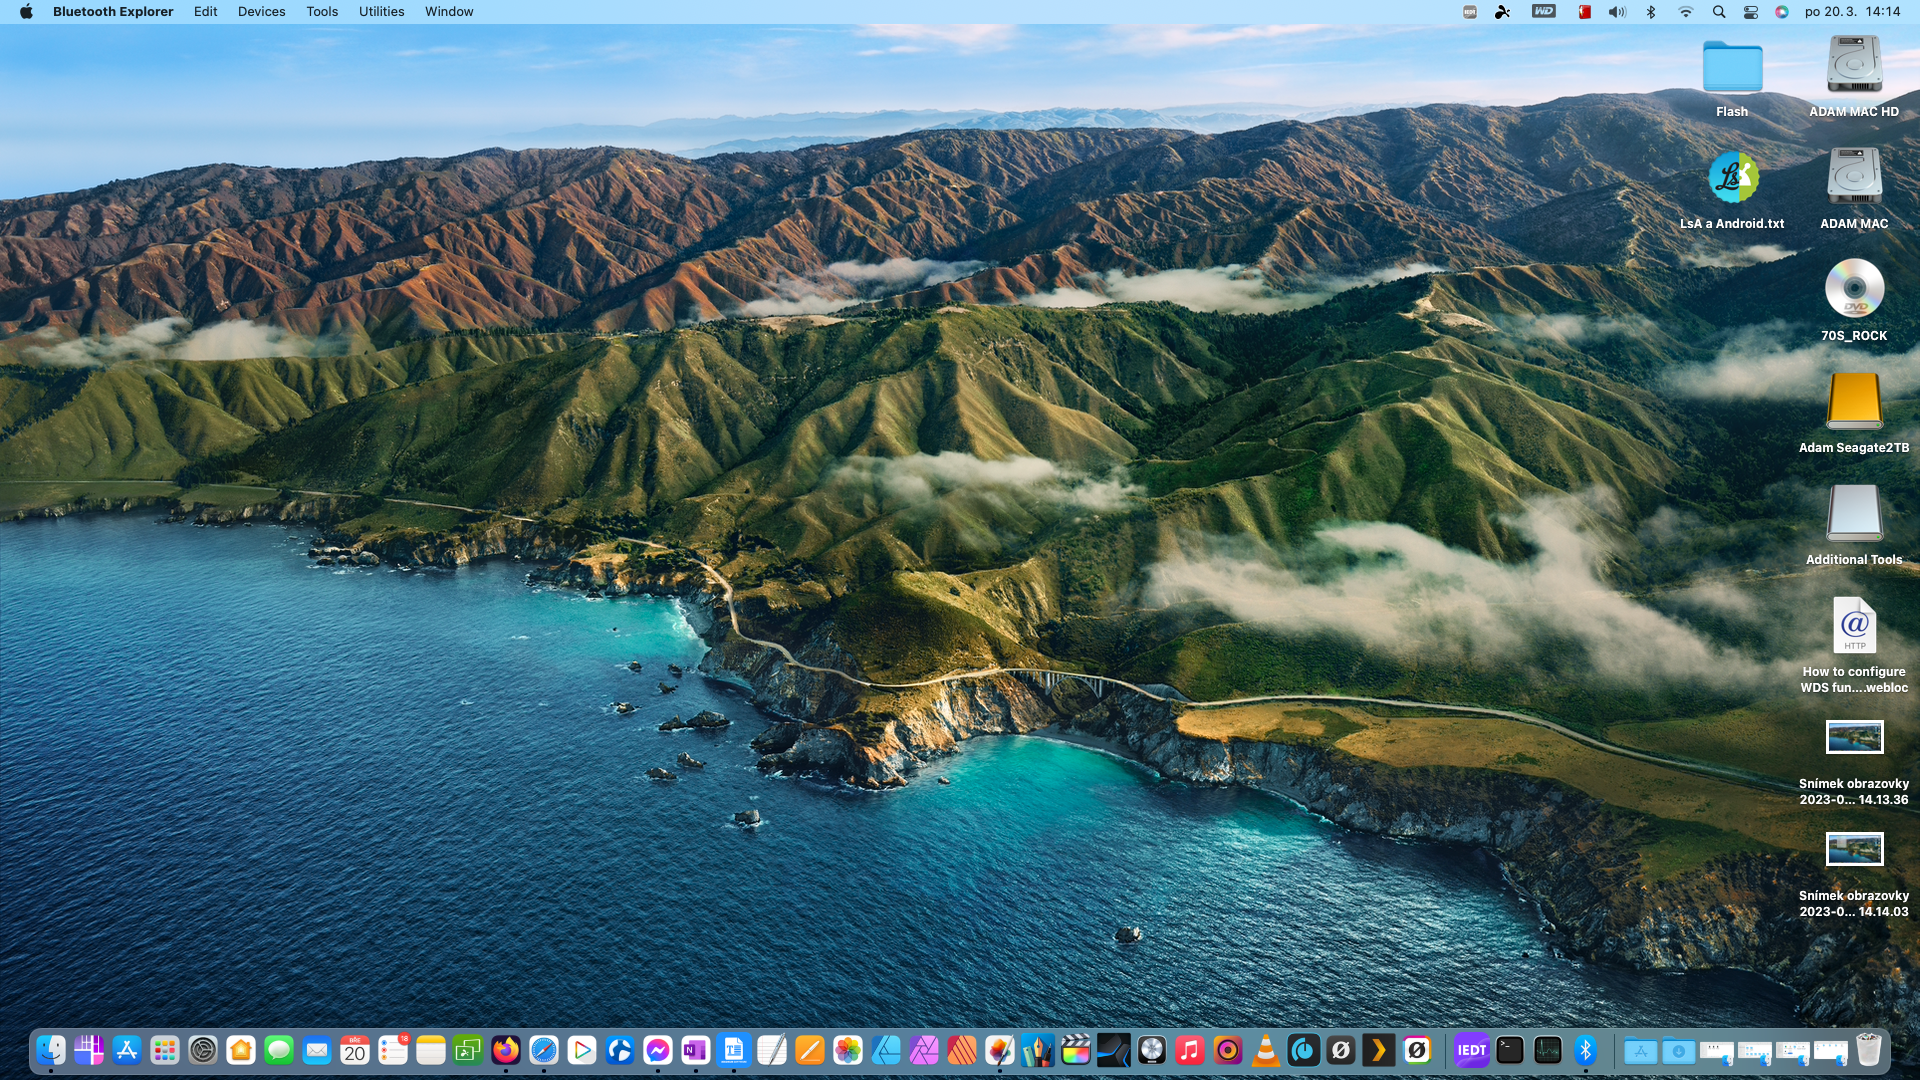The height and width of the screenshot is (1080, 1920).
Task: Open Control Center from menu bar
Action: (x=1750, y=11)
